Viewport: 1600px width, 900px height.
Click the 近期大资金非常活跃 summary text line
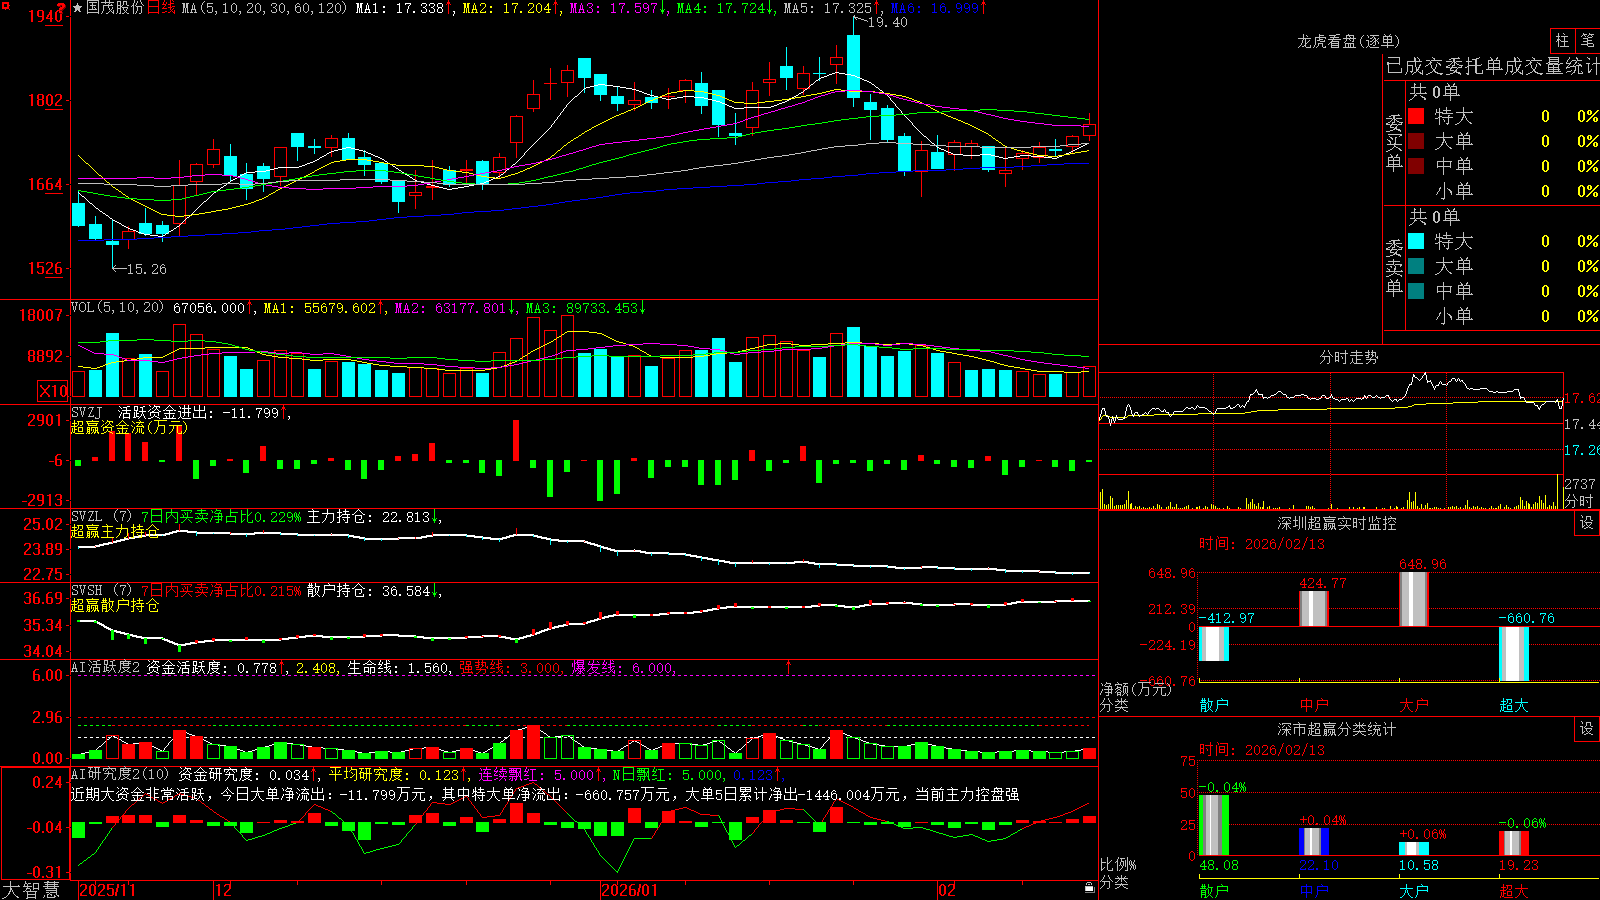[545, 794]
